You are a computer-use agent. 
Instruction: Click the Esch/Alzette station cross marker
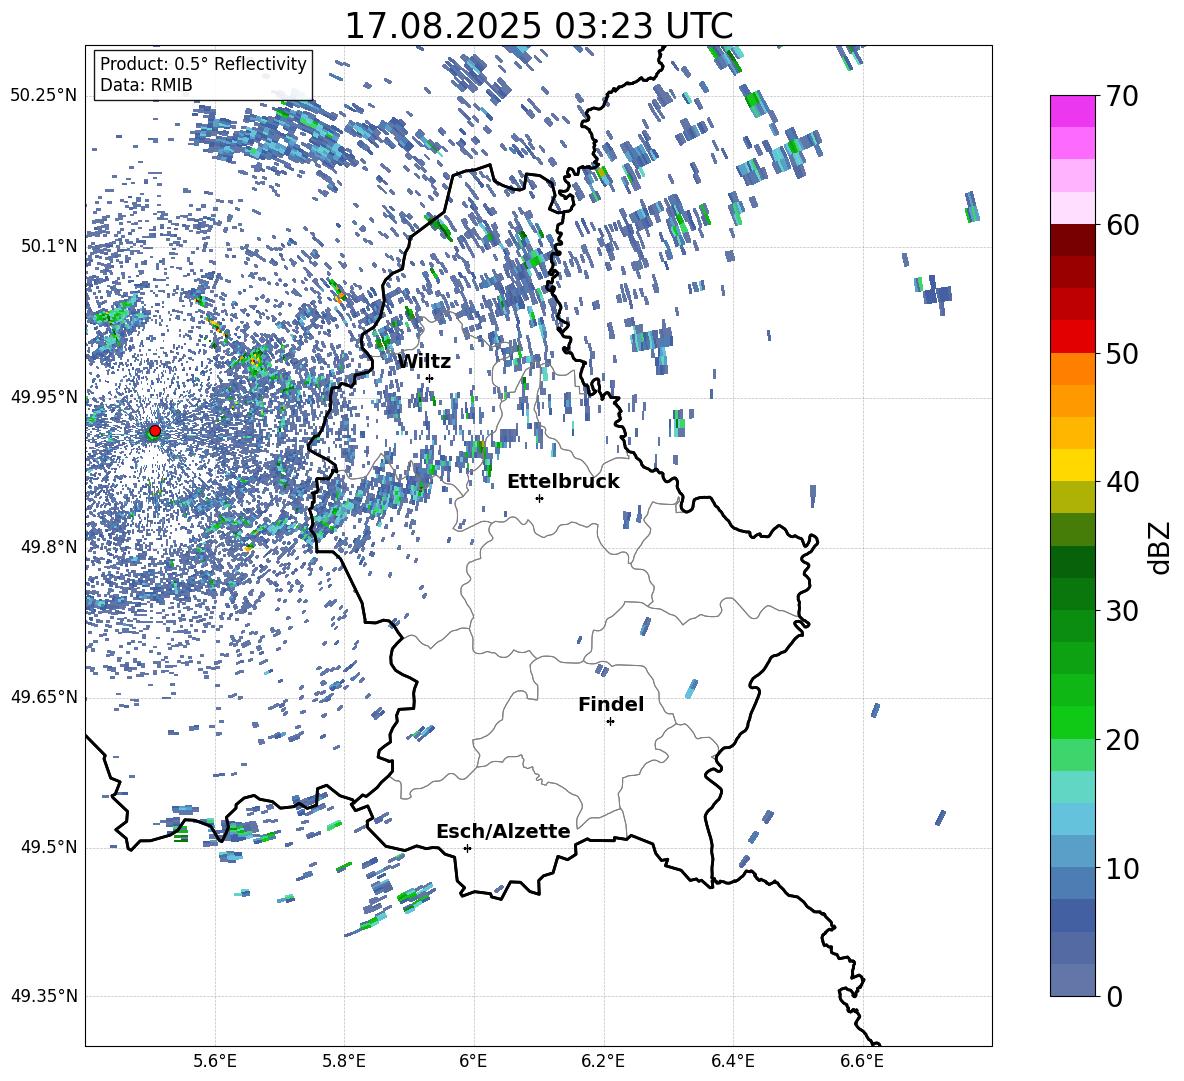click(467, 848)
